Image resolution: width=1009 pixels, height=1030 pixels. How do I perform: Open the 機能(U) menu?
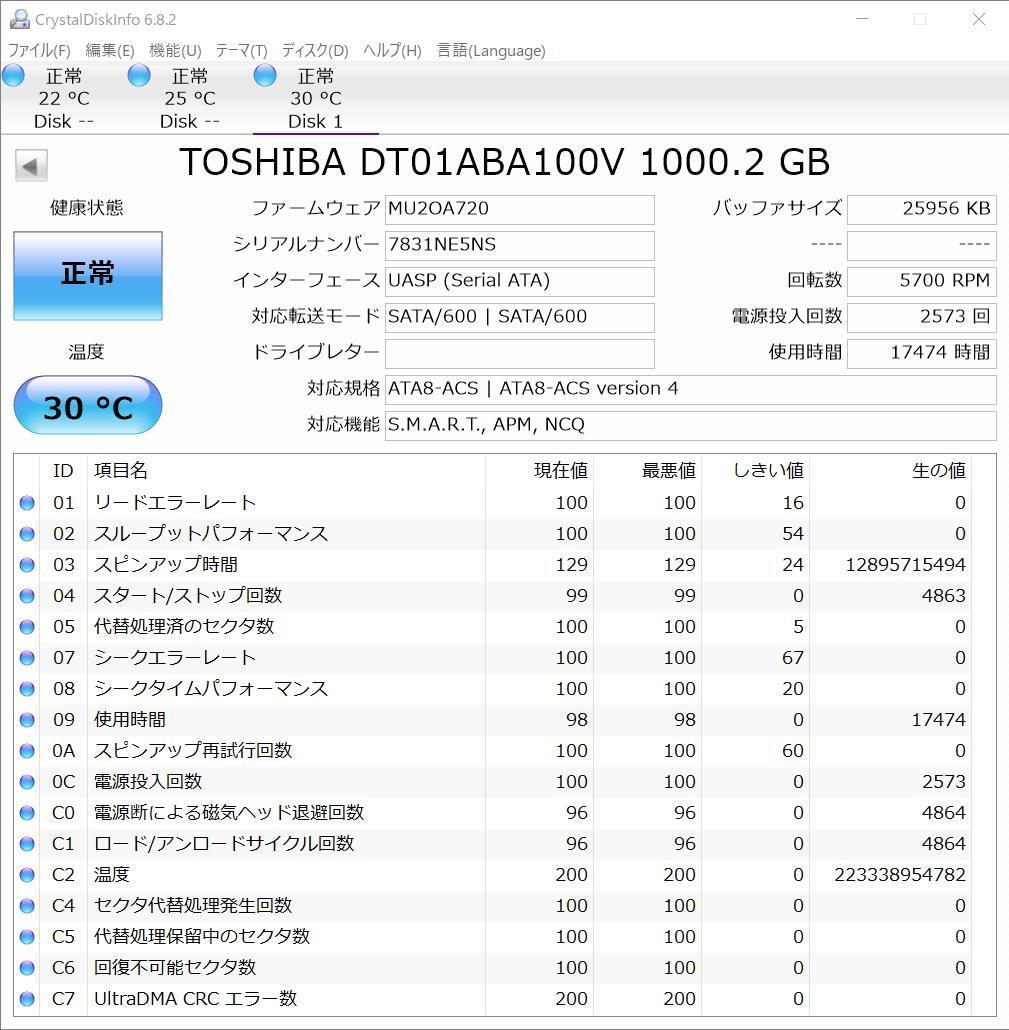point(175,51)
